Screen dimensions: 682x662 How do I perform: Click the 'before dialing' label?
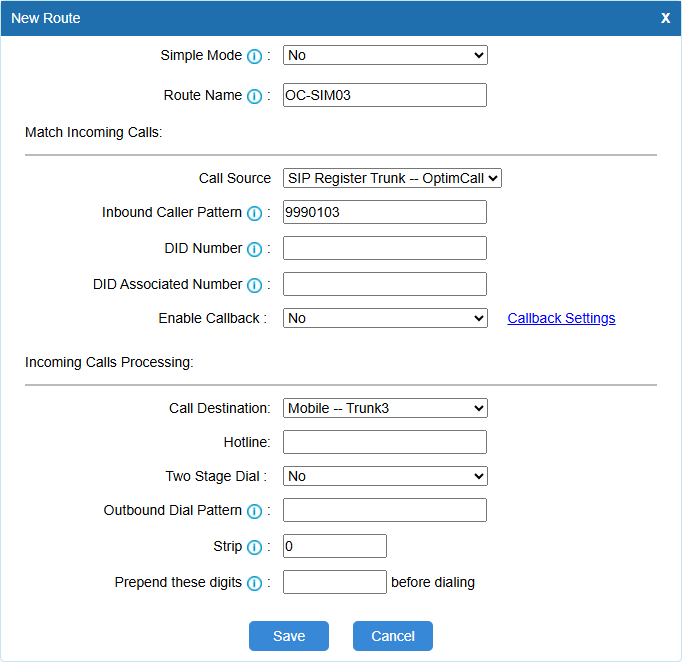pos(433,582)
